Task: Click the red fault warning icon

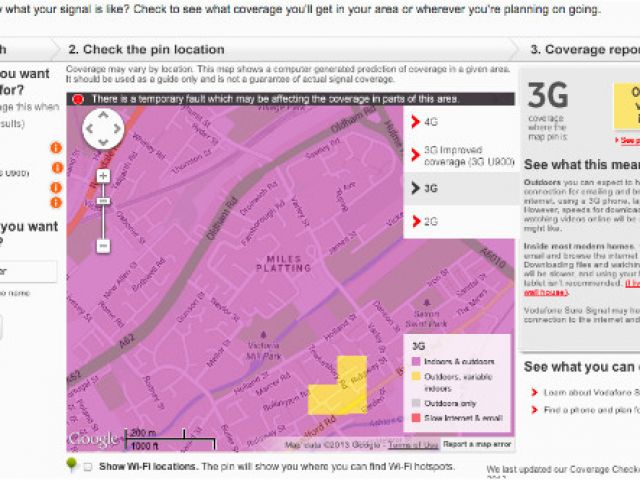Action: (78, 99)
